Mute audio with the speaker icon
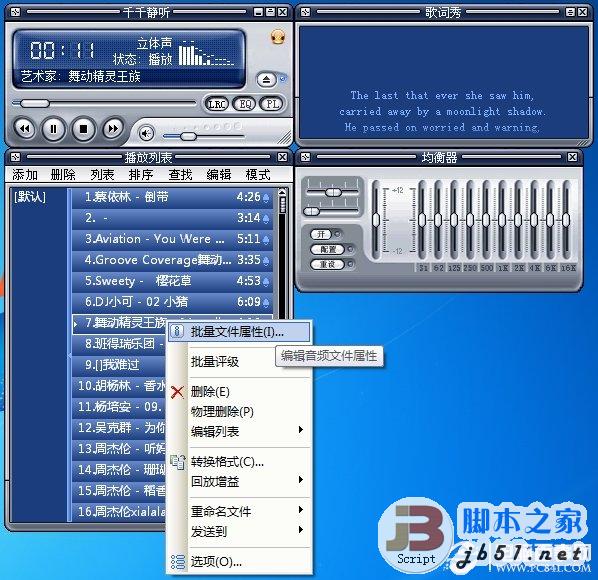Viewport: 598px width, 580px height. tap(146, 133)
